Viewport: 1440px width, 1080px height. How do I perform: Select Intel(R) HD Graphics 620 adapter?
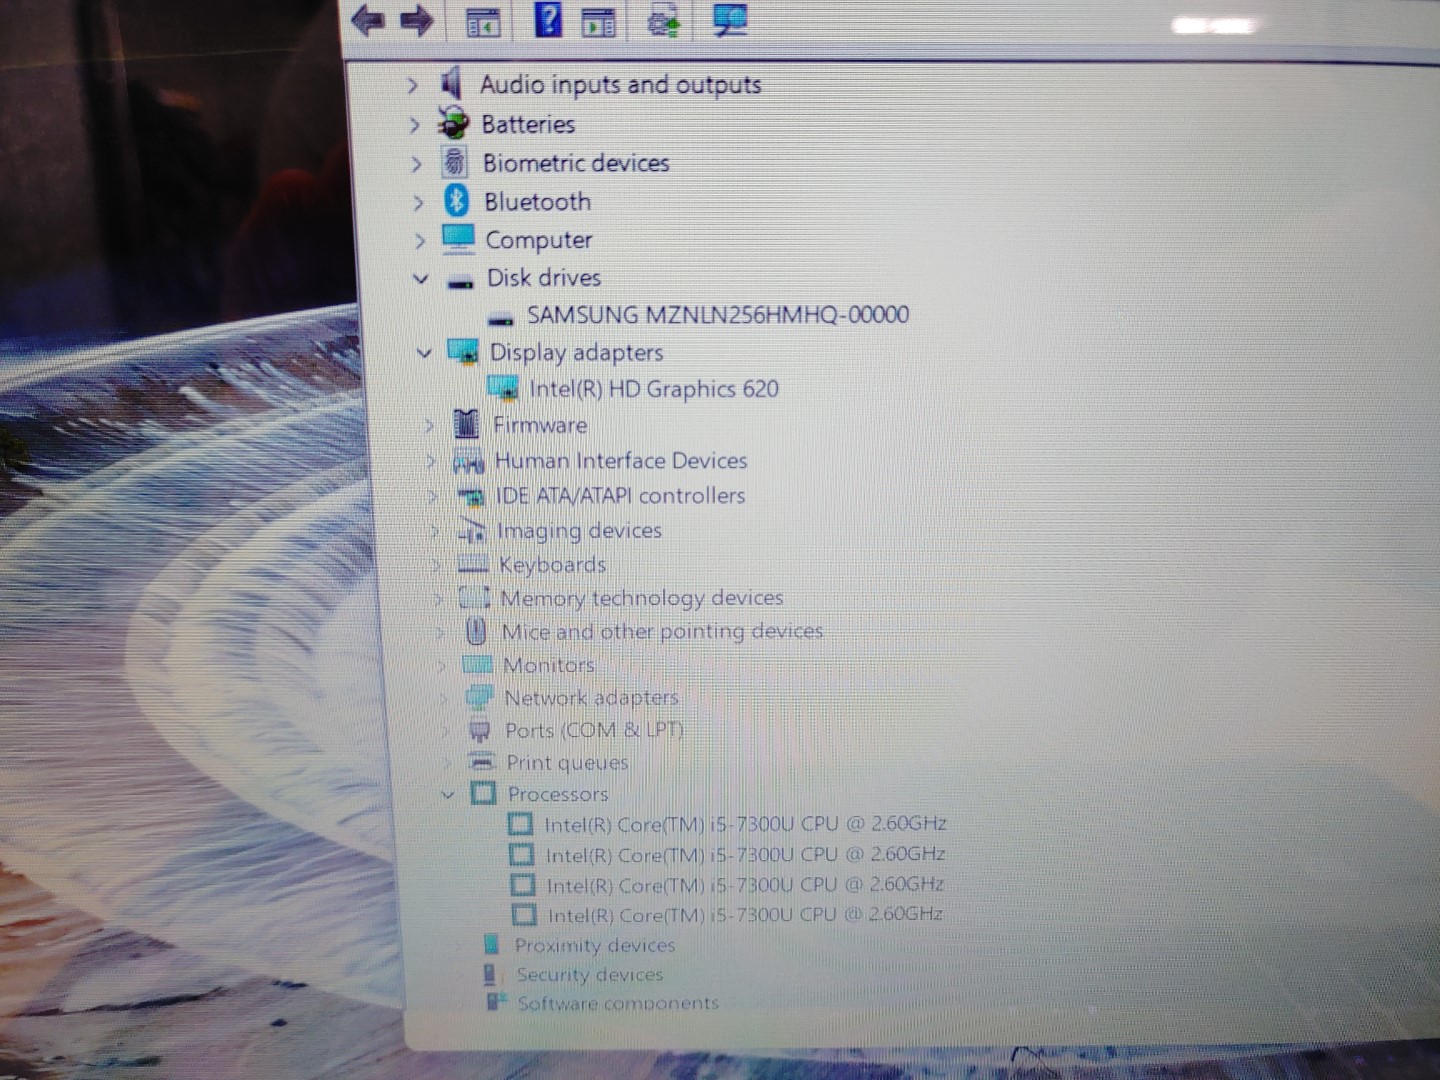pos(653,389)
